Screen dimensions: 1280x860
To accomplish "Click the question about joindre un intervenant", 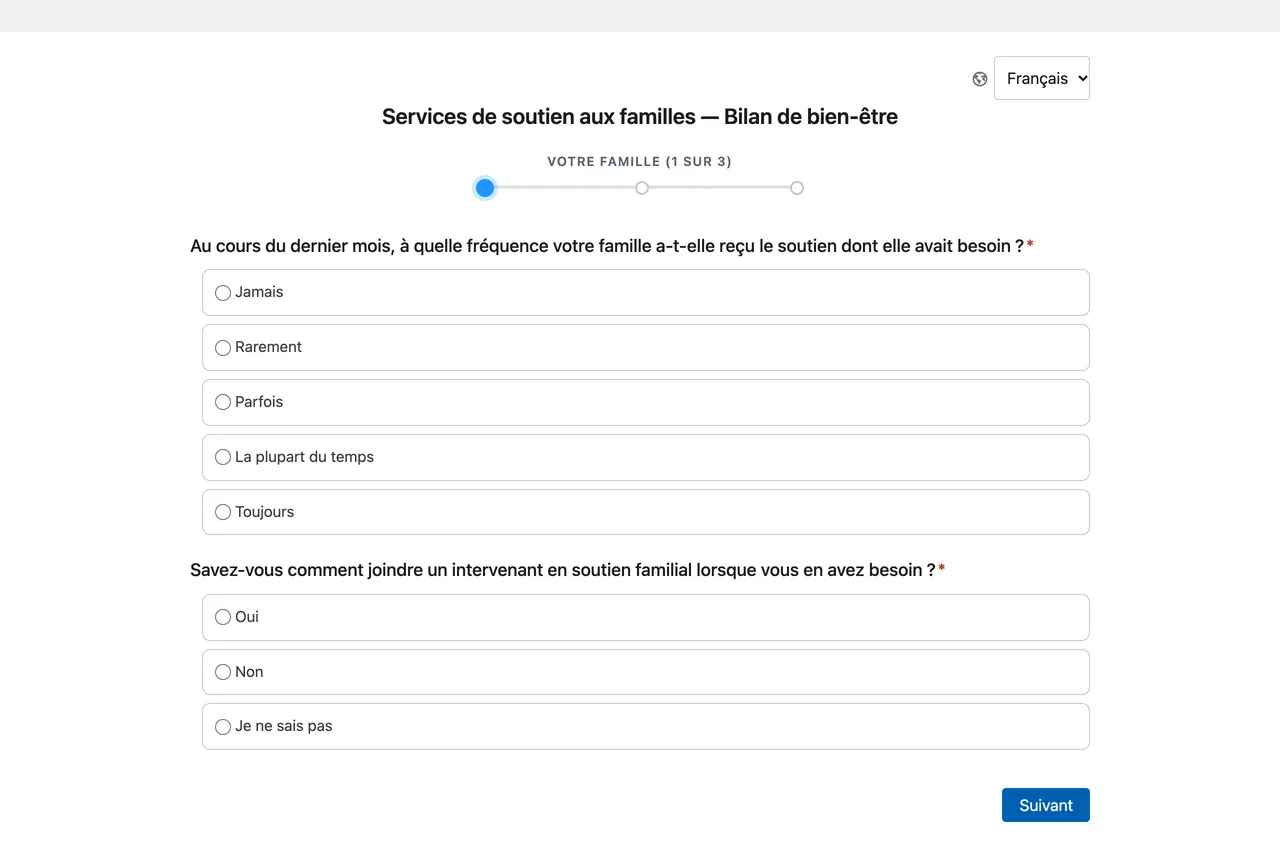I will [x=568, y=570].
